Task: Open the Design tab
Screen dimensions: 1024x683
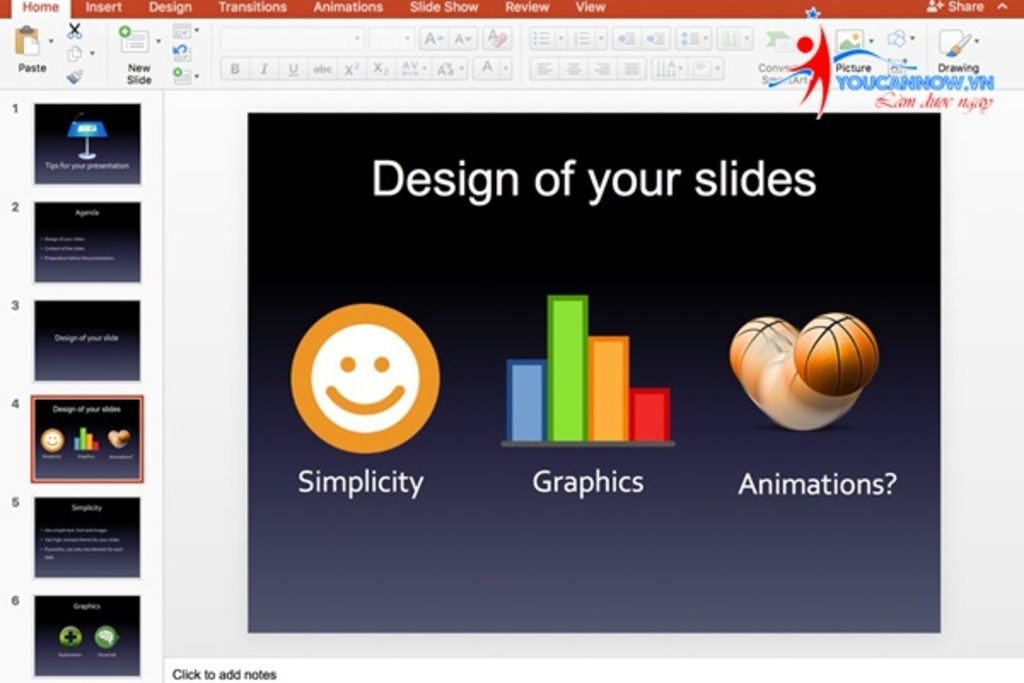Action: pos(170,7)
